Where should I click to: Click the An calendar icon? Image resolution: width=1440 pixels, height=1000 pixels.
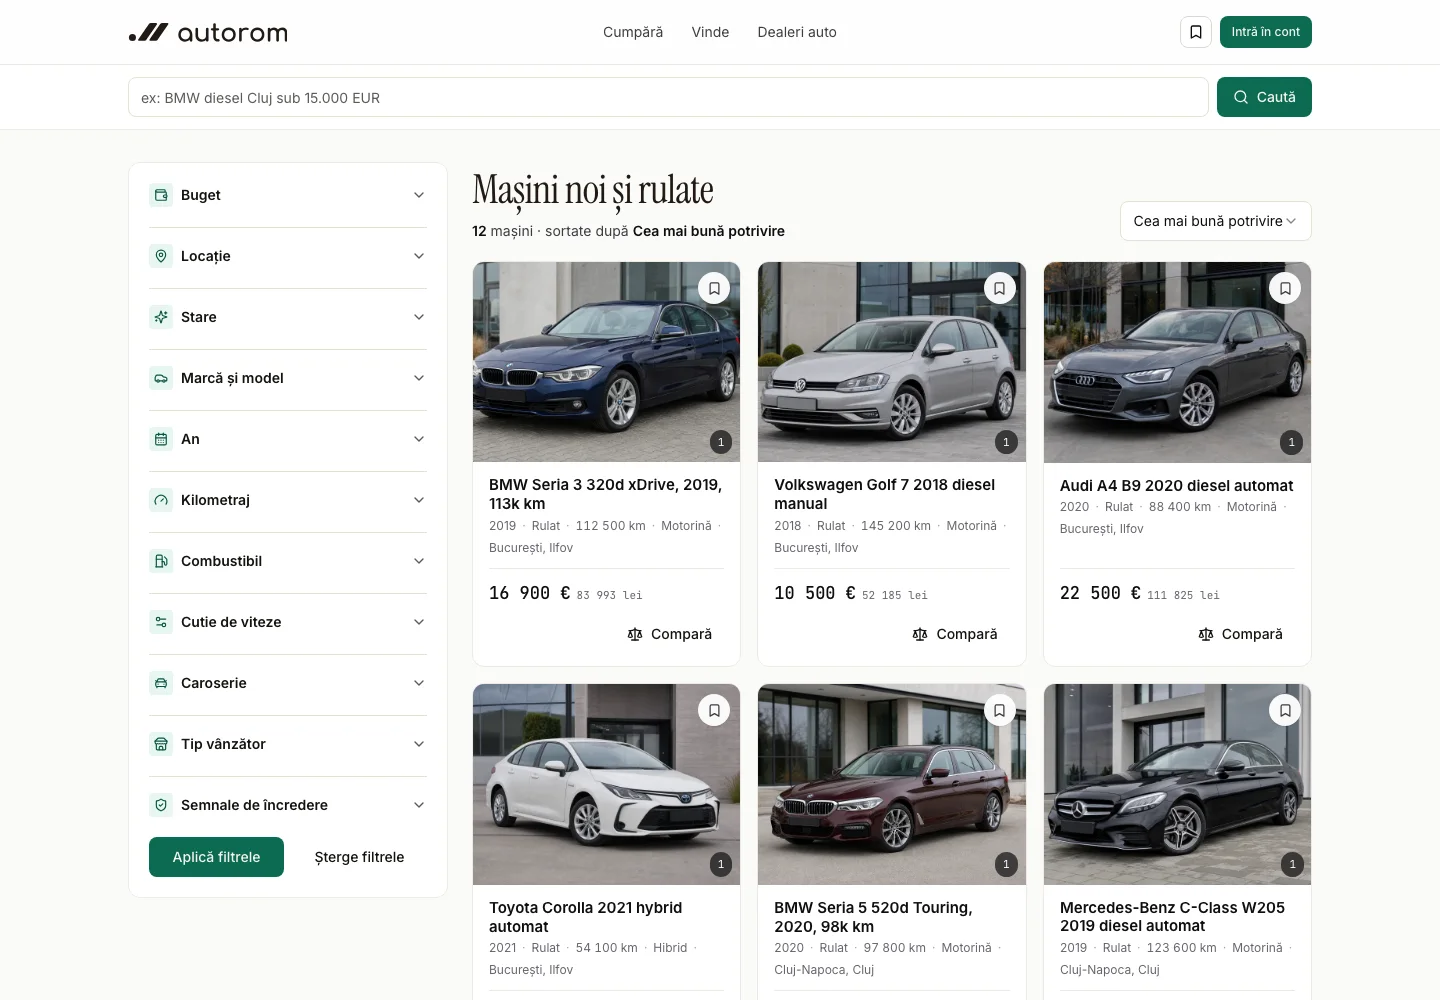(161, 439)
